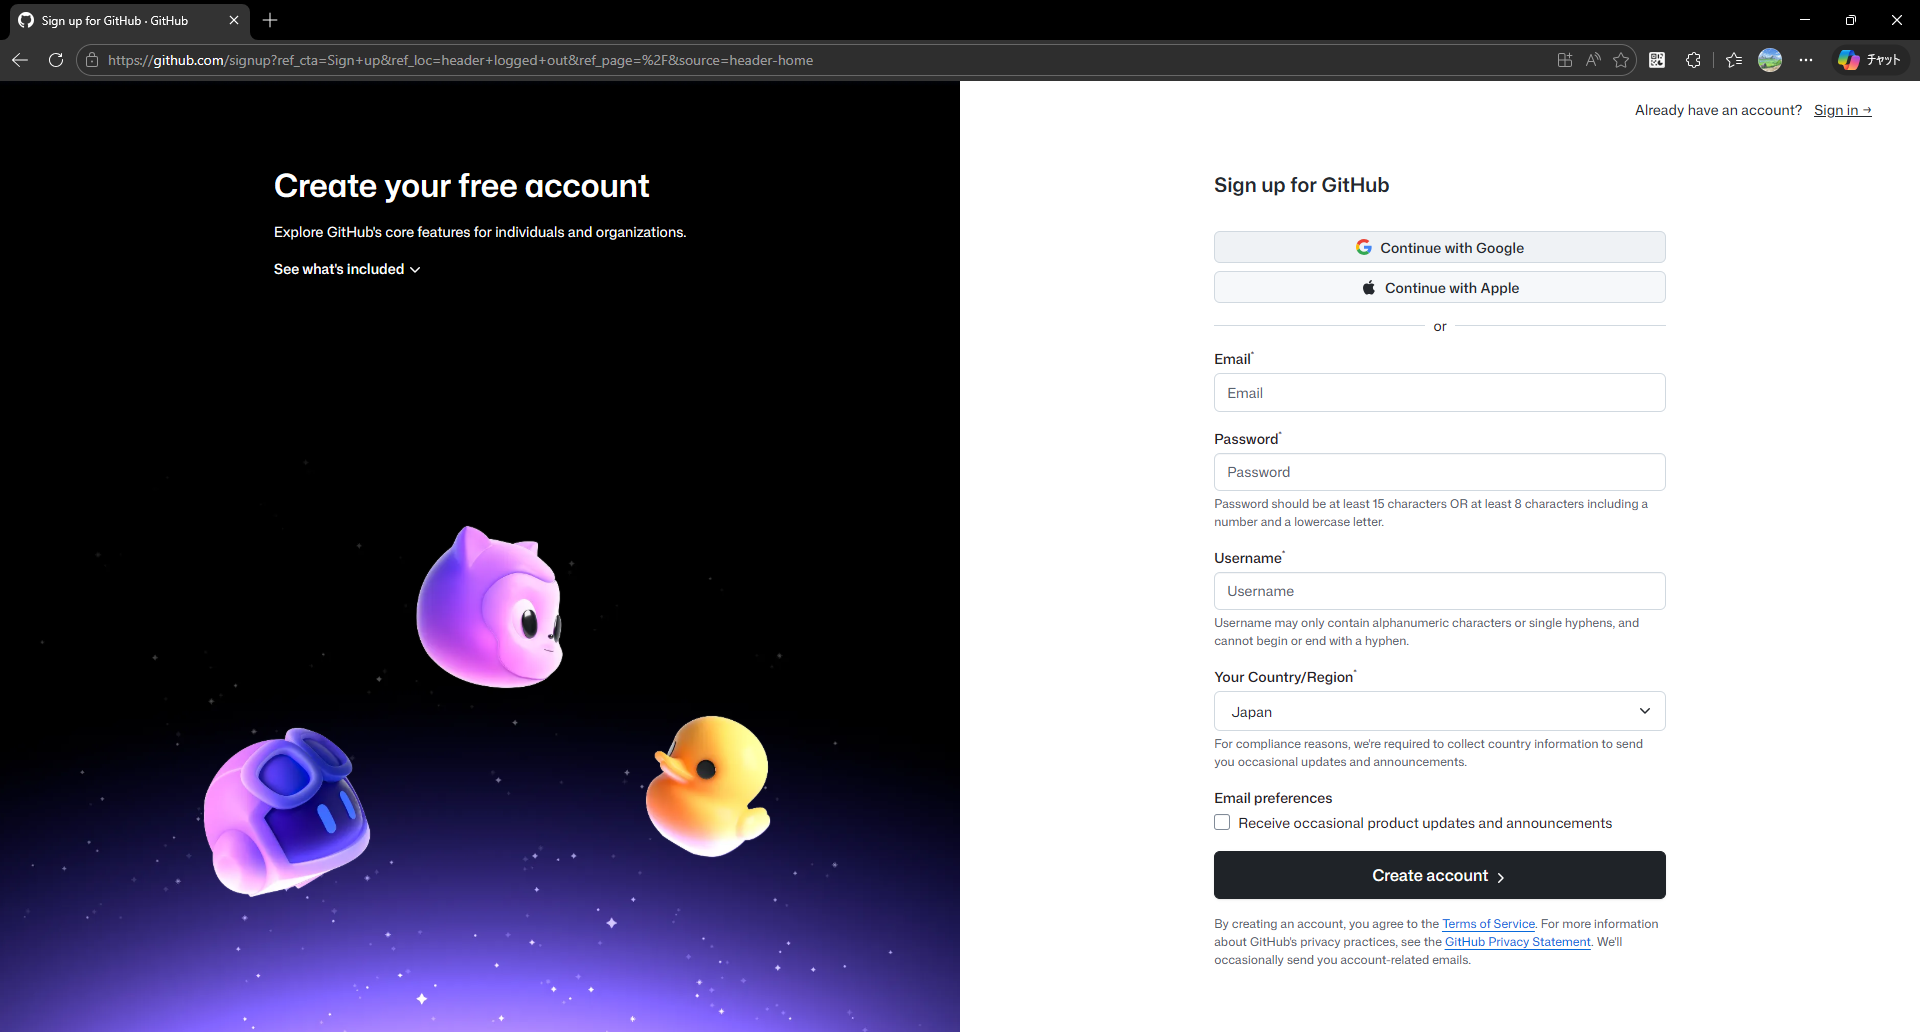
Task: Open the Your Country/Region dropdown
Action: [x=1438, y=711]
